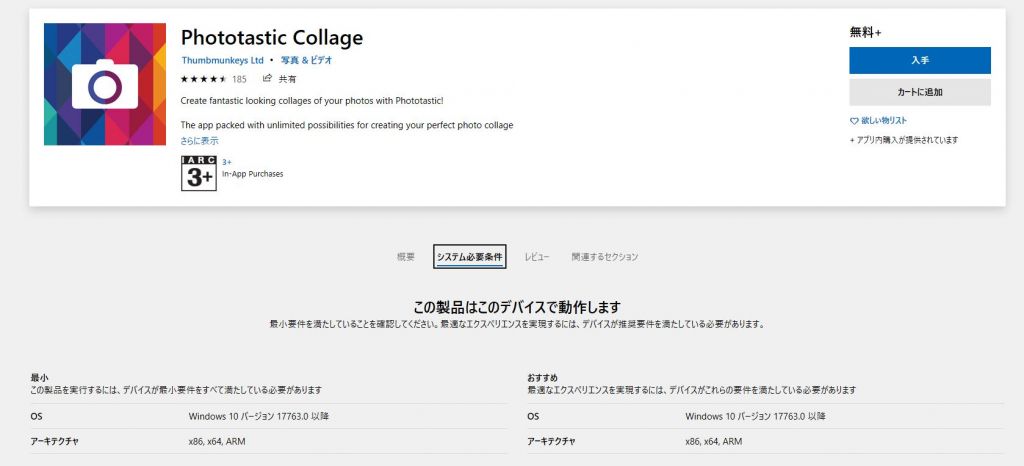Click the Phototastic Collage app icon
This screenshot has width=1024, height=466.
pos(105,84)
